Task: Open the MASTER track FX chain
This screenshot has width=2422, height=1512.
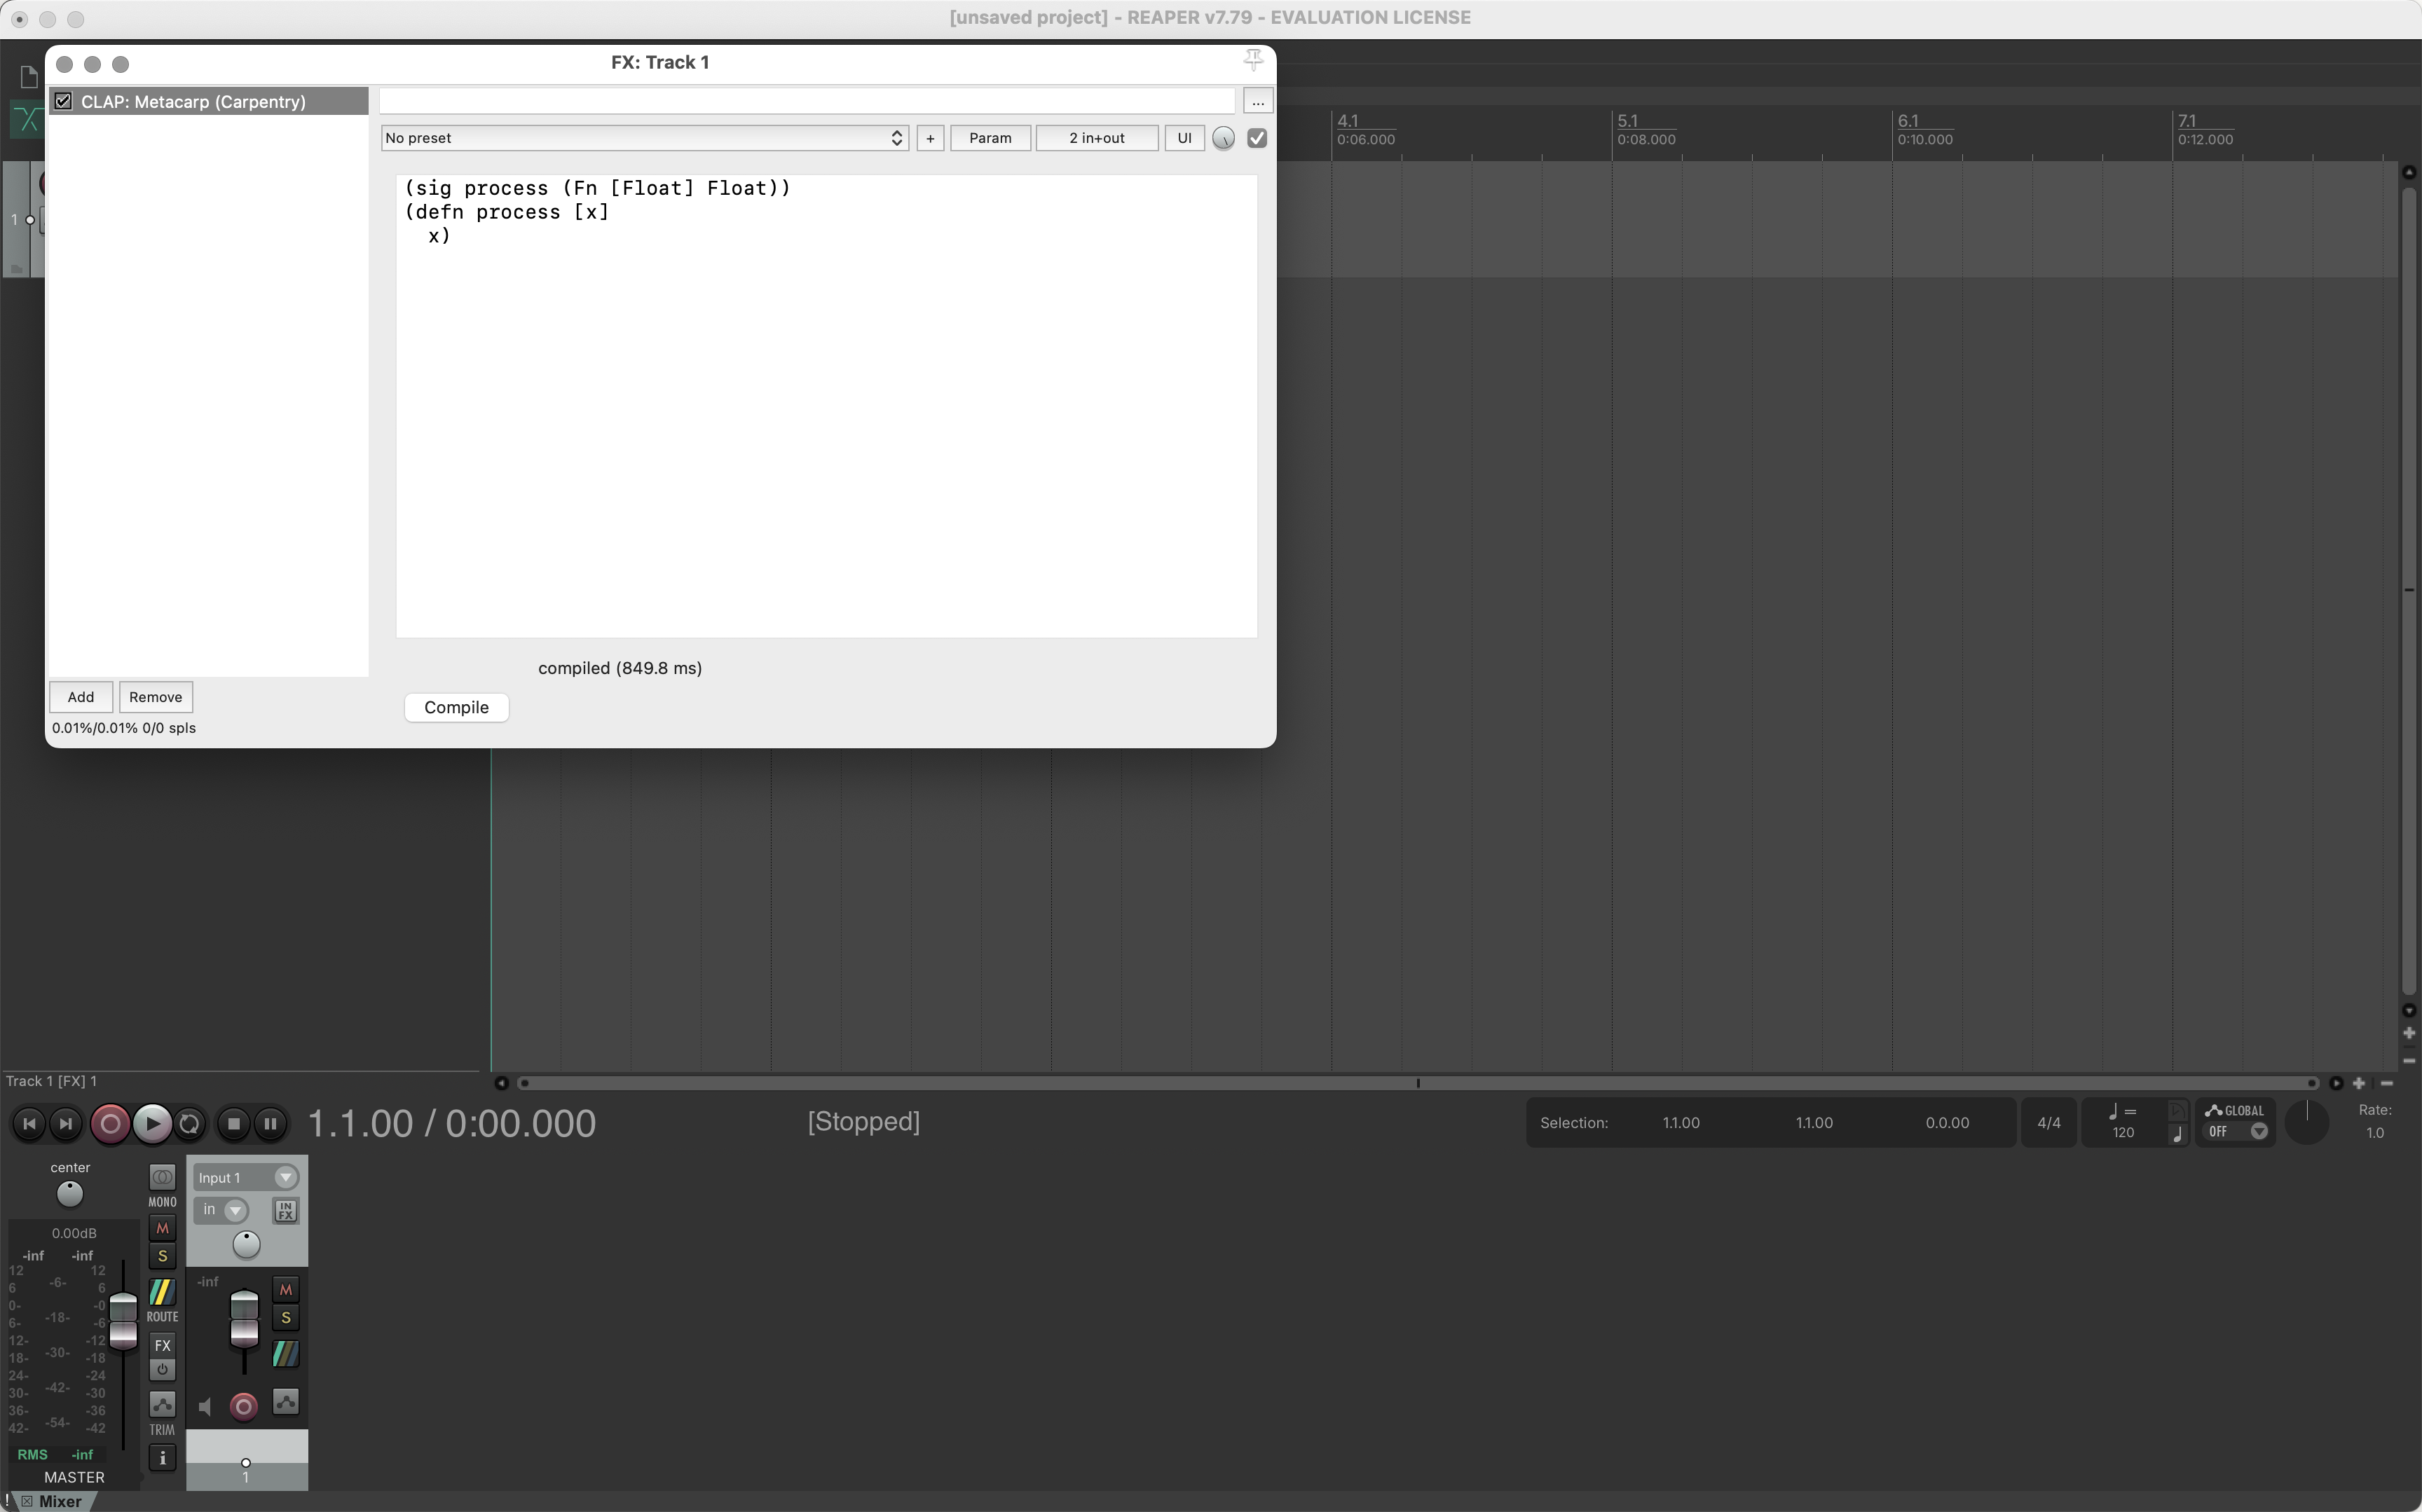Action: tap(162, 1345)
